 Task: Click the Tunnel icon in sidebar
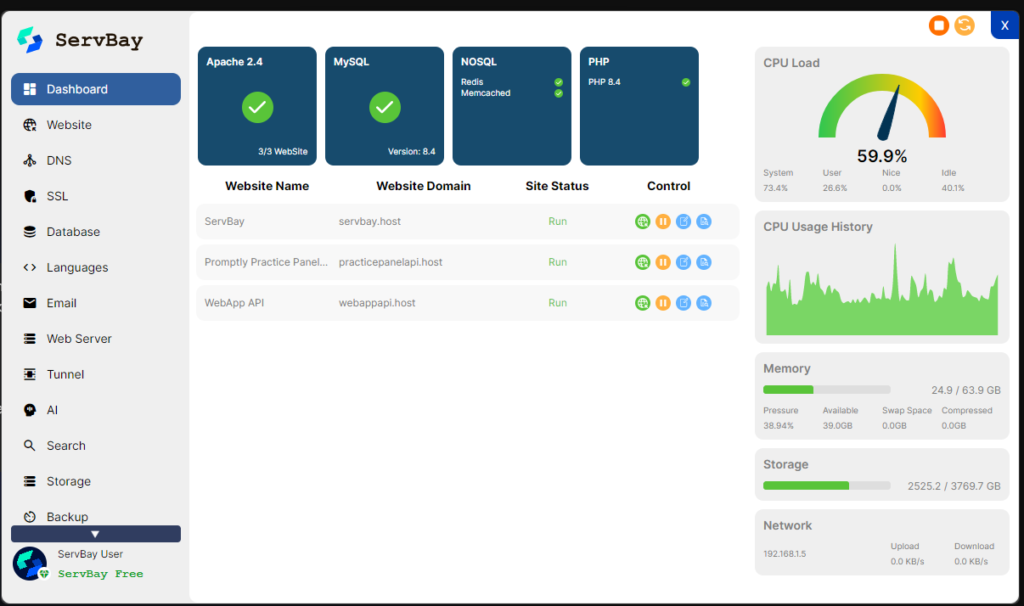[29, 374]
